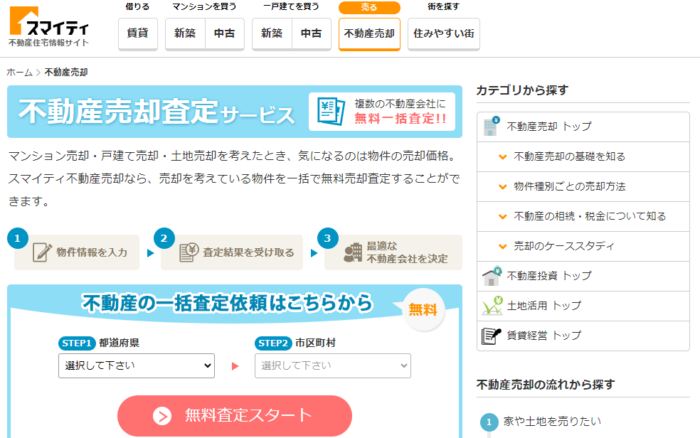Select 新築 under 一戸建てを買う
The image size is (700, 438).
point(272,33)
